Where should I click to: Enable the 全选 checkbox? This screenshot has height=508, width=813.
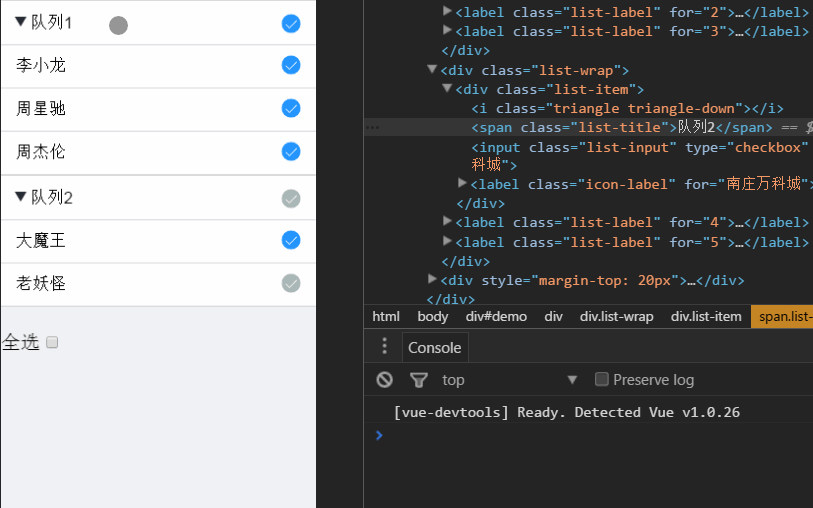(x=53, y=343)
